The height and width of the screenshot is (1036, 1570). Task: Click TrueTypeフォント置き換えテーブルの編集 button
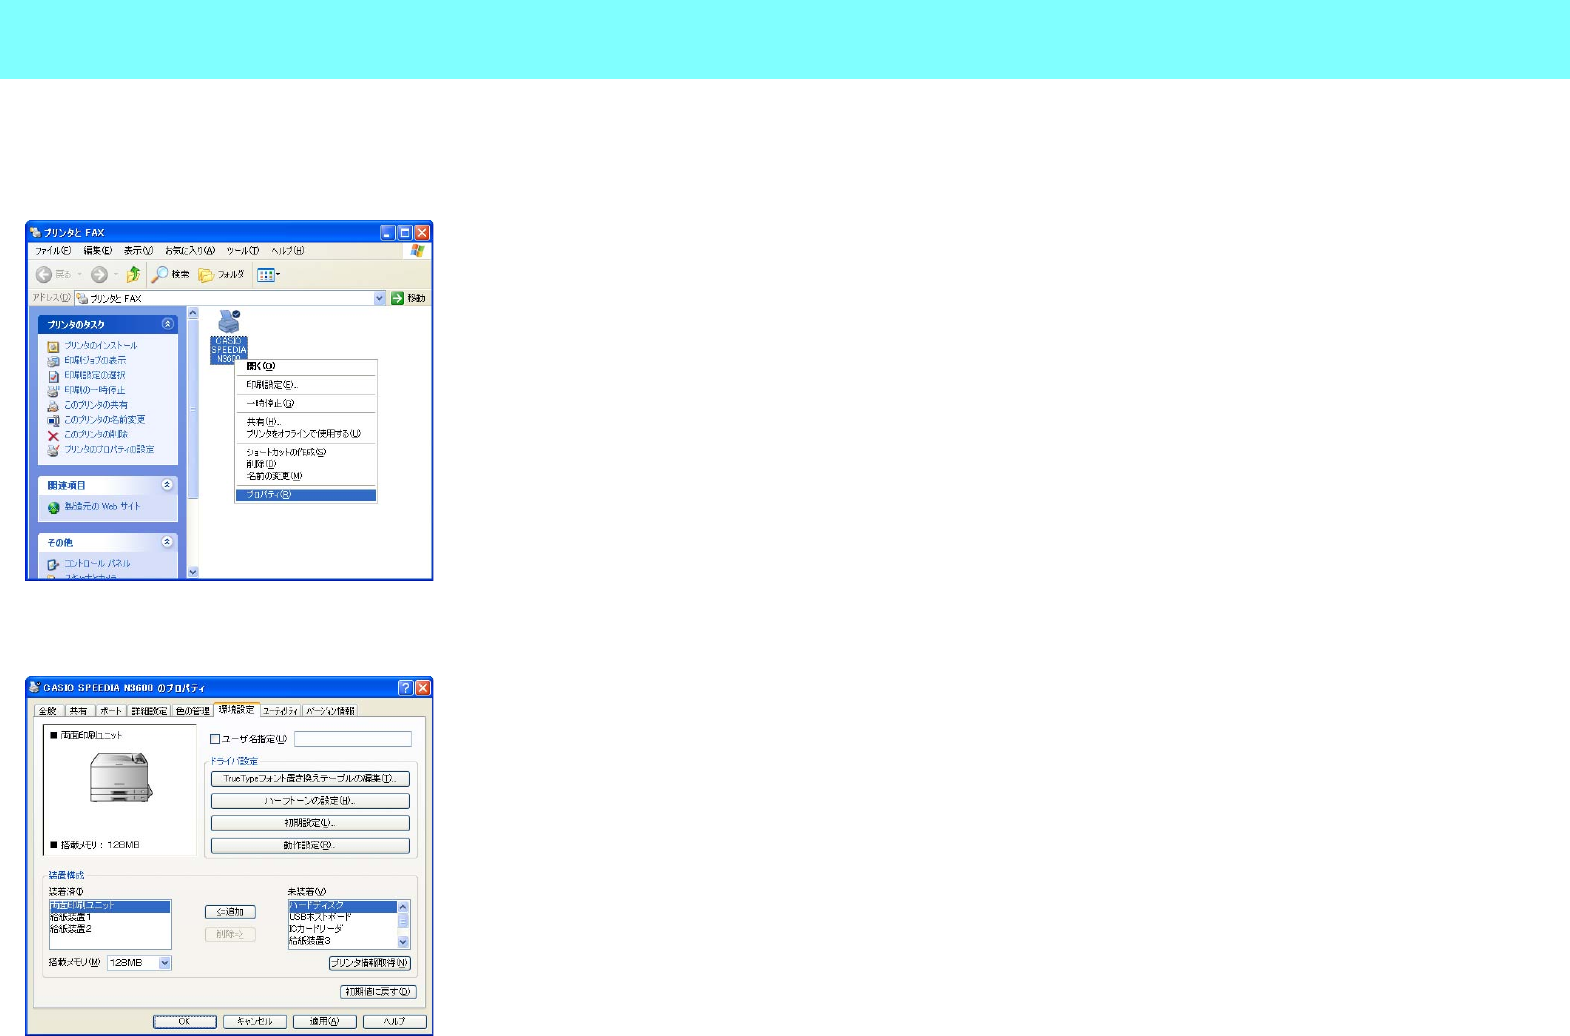coord(310,779)
